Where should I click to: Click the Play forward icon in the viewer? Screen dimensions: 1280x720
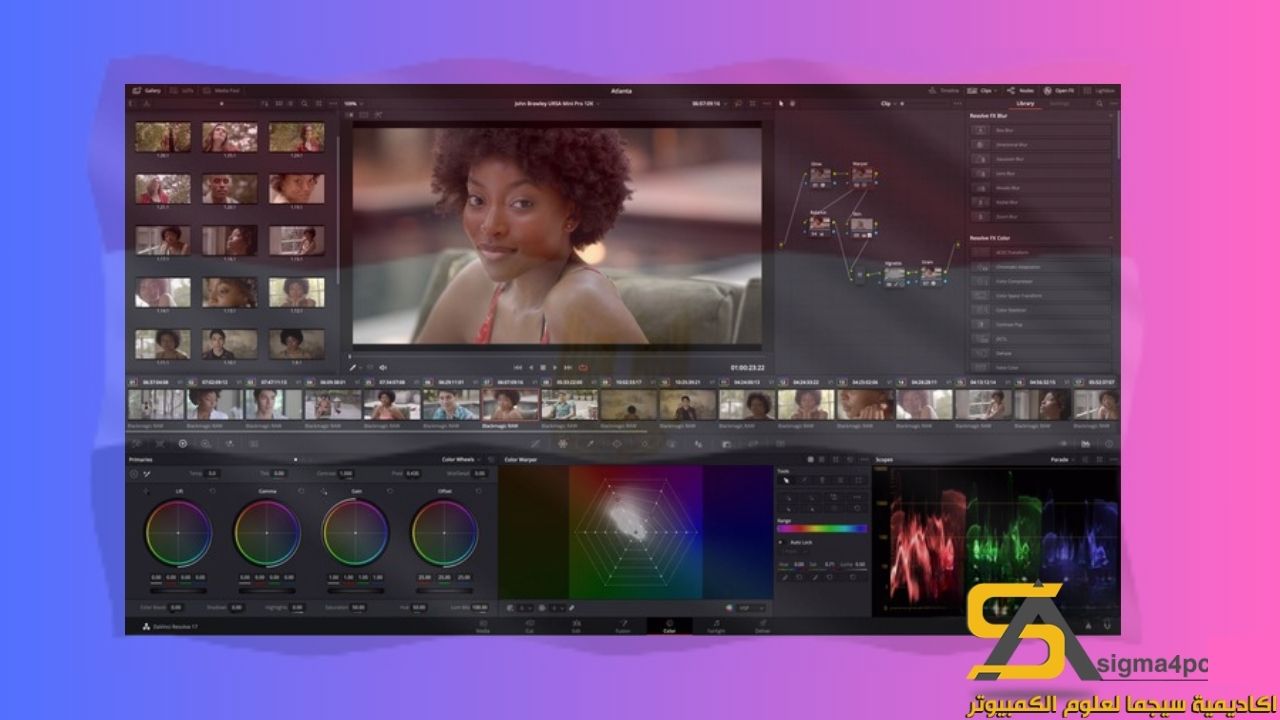(555, 367)
